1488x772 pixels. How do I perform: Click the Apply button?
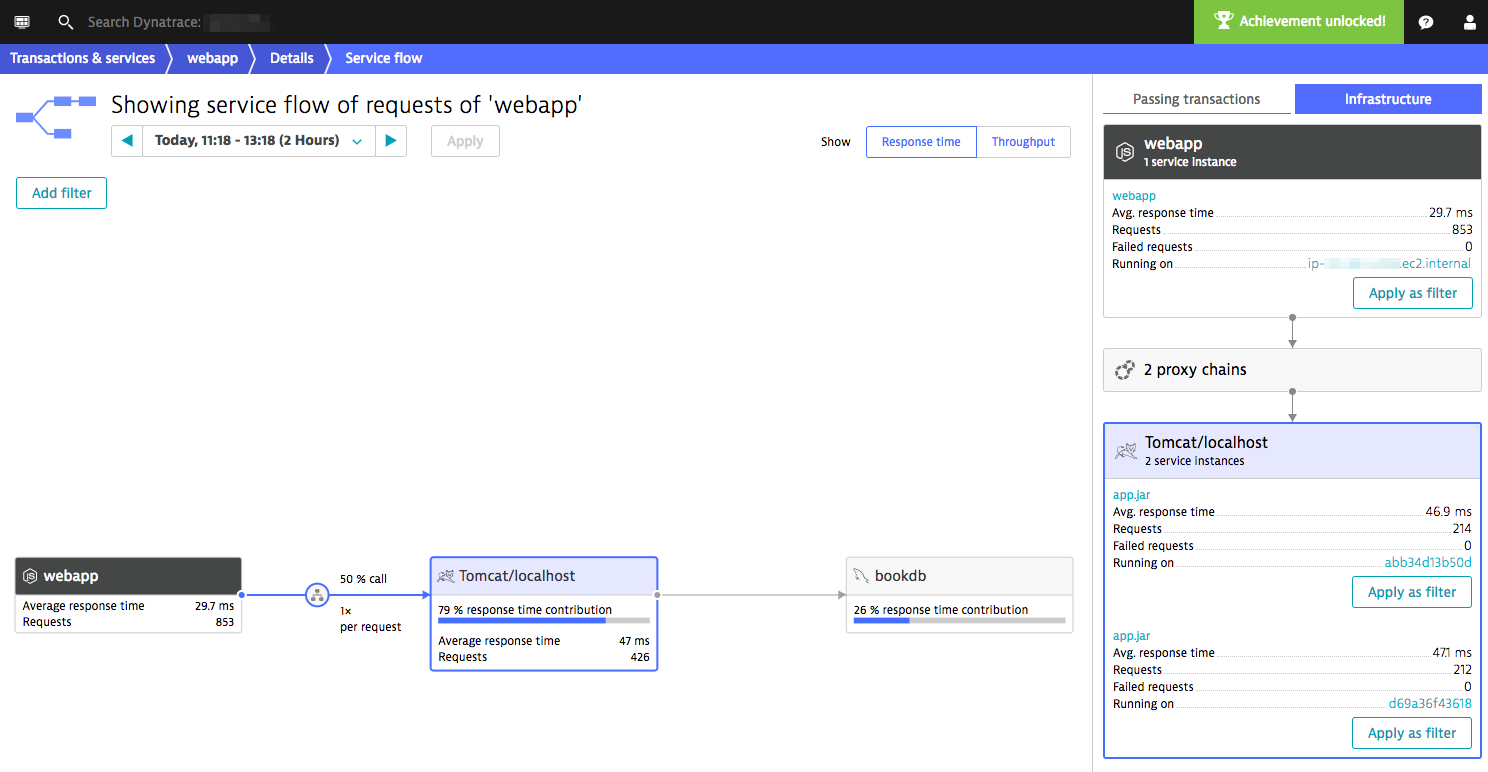[x=465, y=141]
